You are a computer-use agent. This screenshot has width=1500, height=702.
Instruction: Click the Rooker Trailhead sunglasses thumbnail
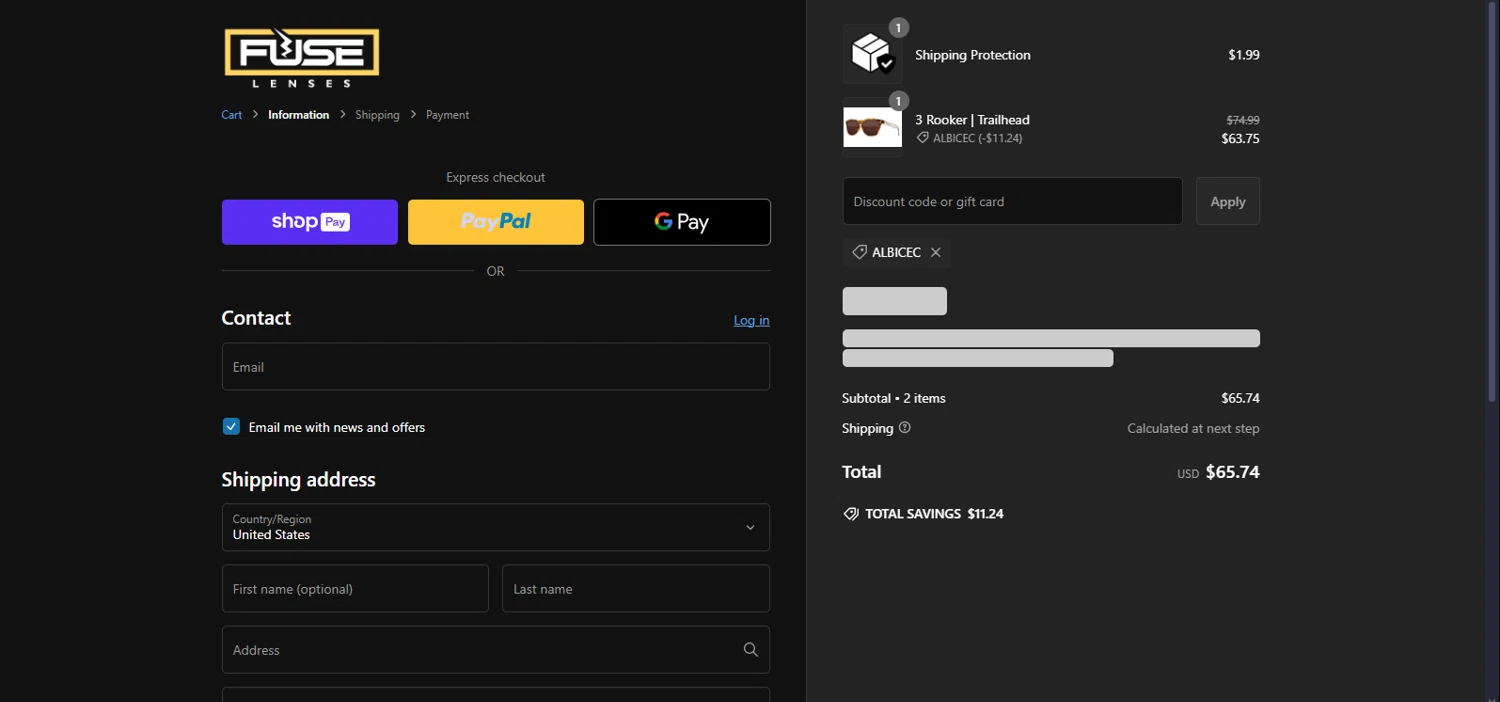click(x=872, y=128)
